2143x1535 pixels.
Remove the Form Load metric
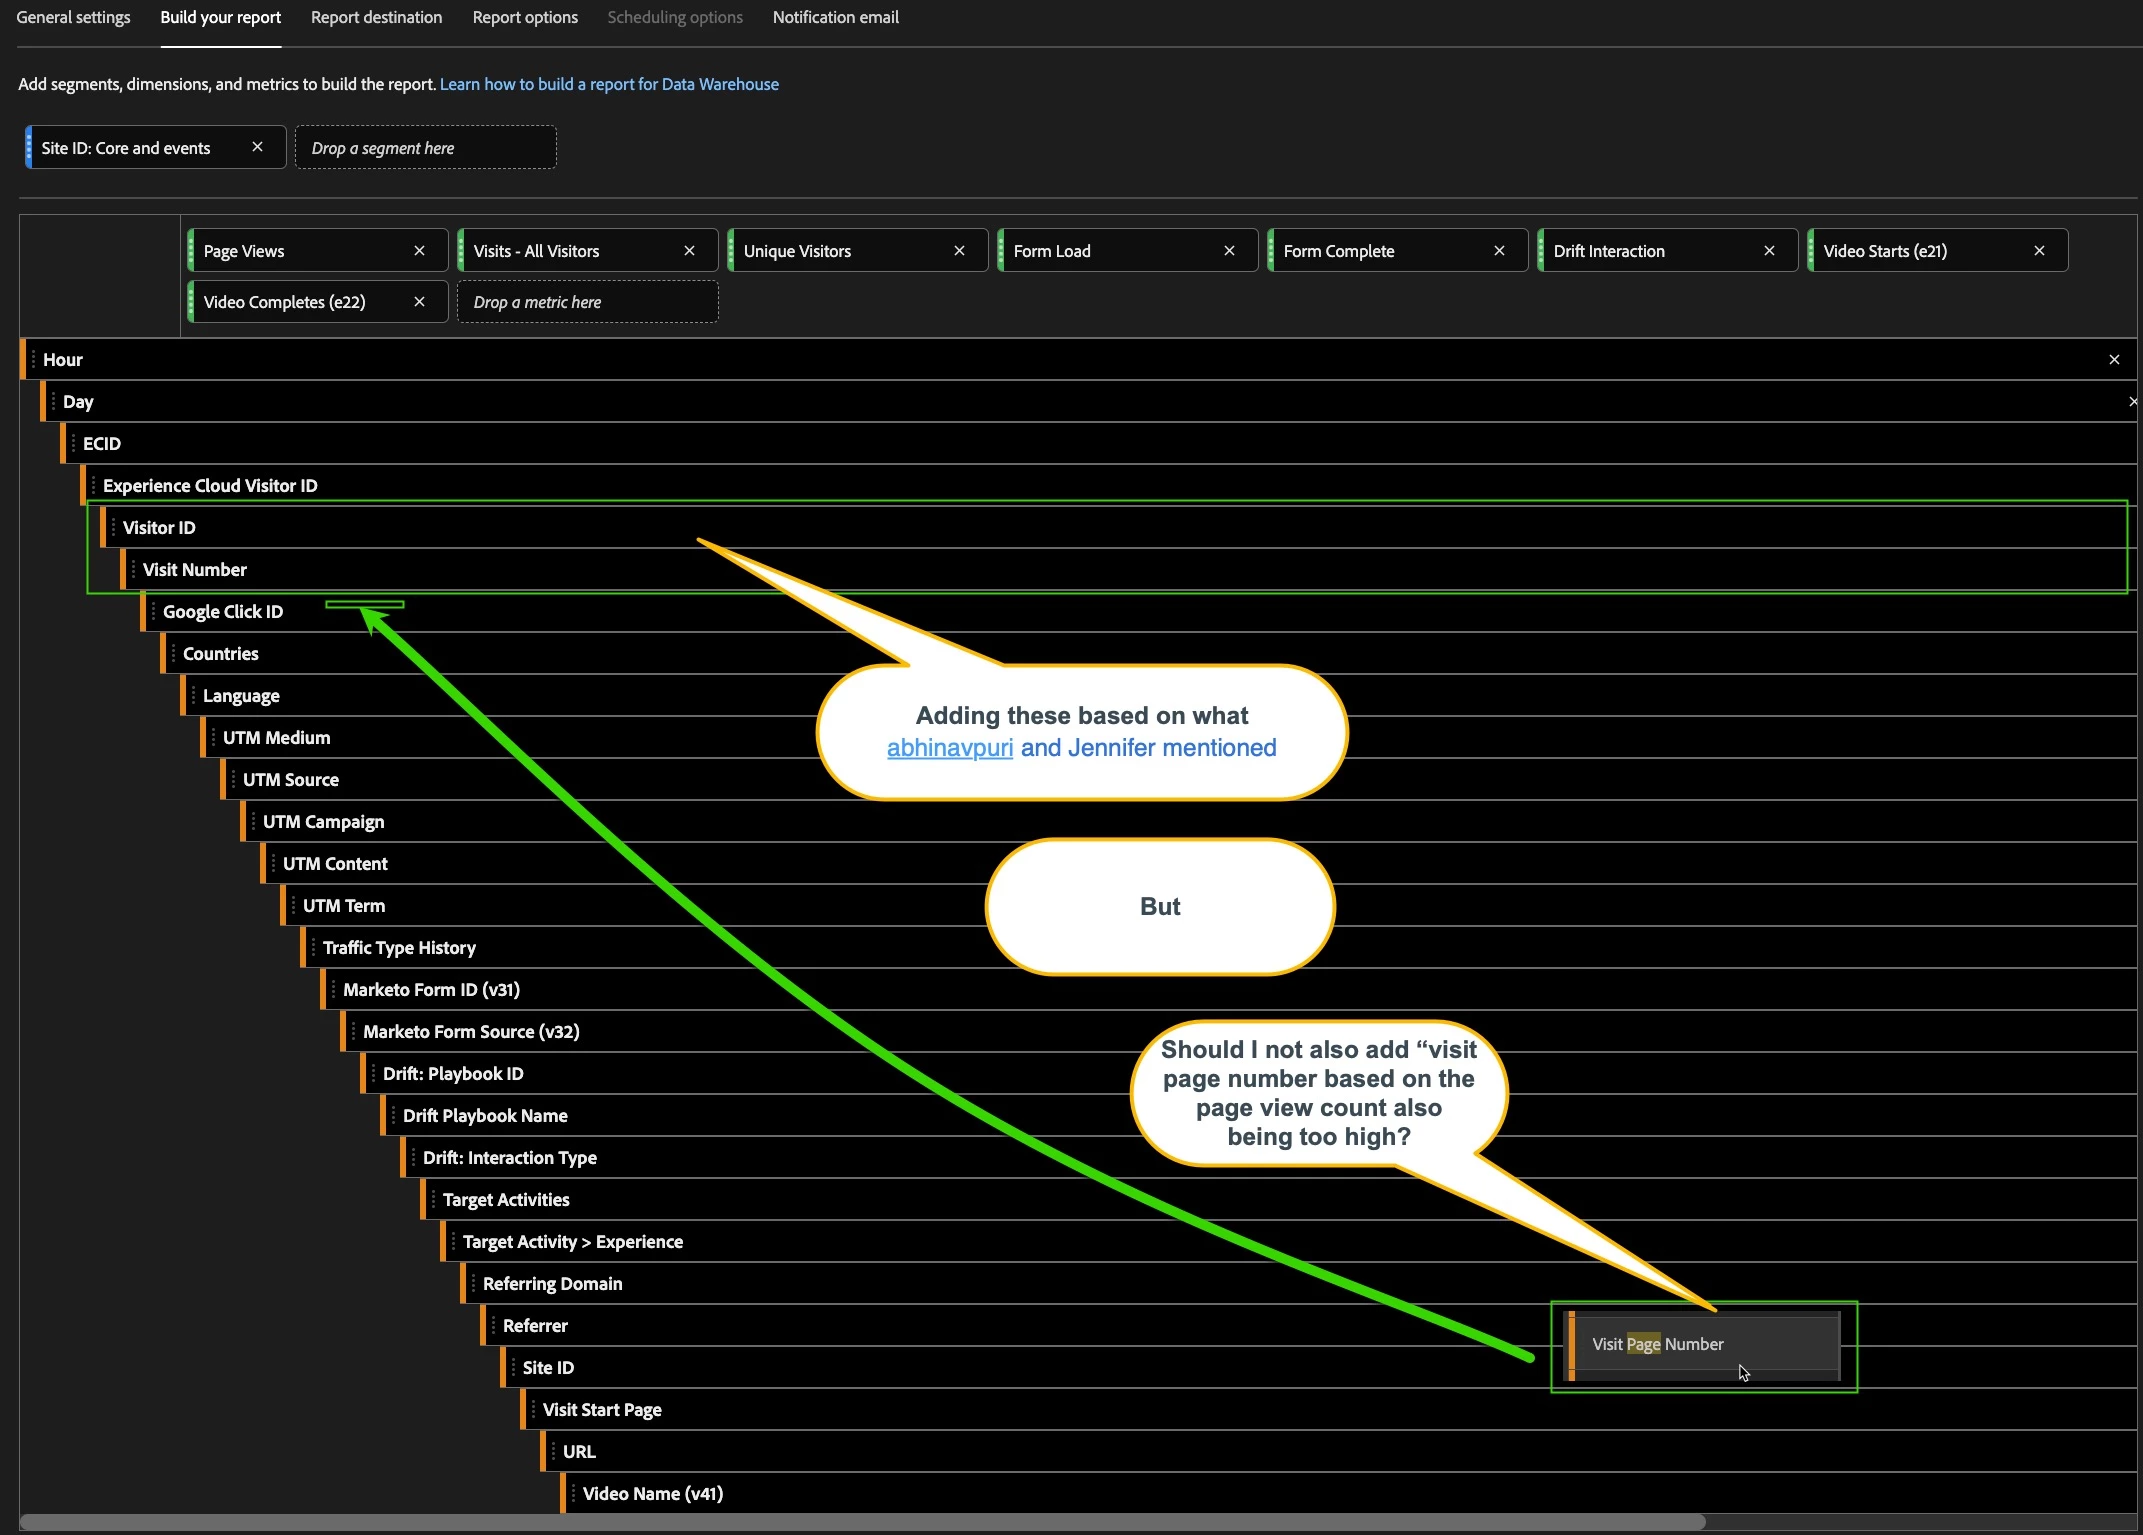pos(1229,251)
